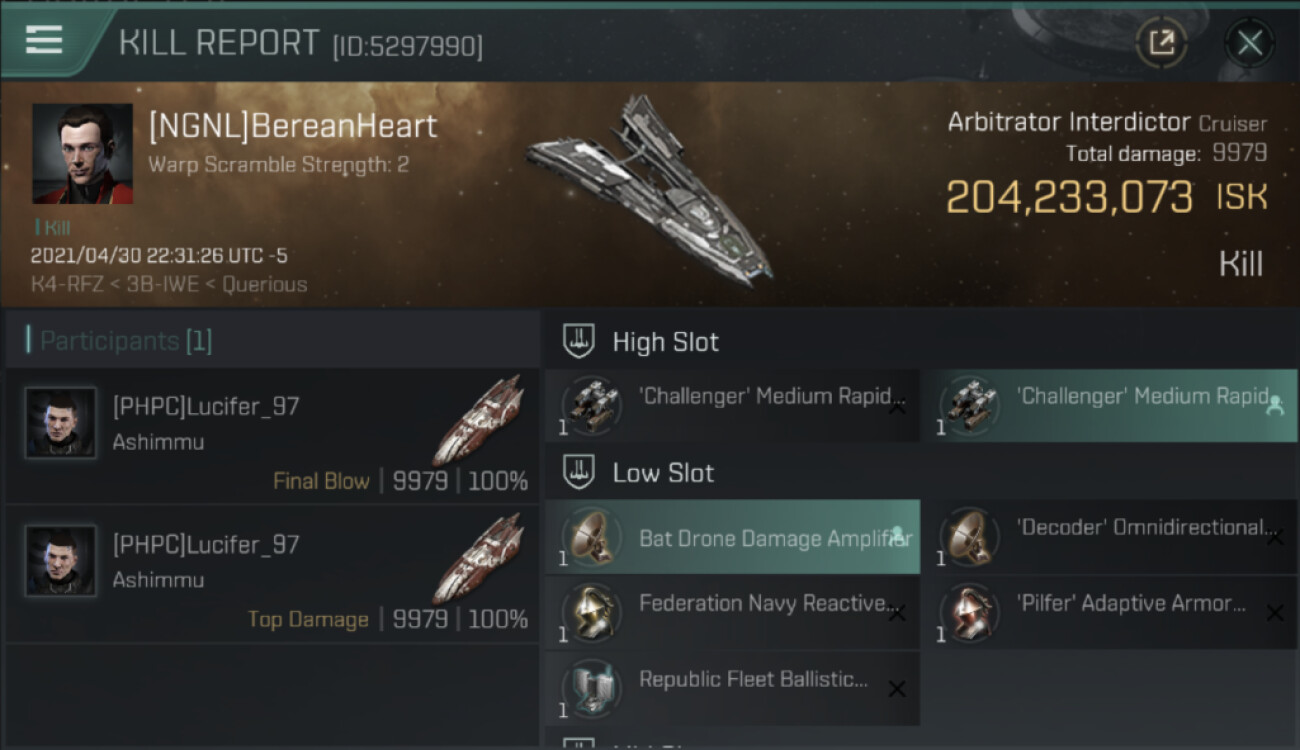The height and width of the screenshot is (750, 1300).
Task: View the Arbitrator Interdictor ship image
Action: point(650,190)
